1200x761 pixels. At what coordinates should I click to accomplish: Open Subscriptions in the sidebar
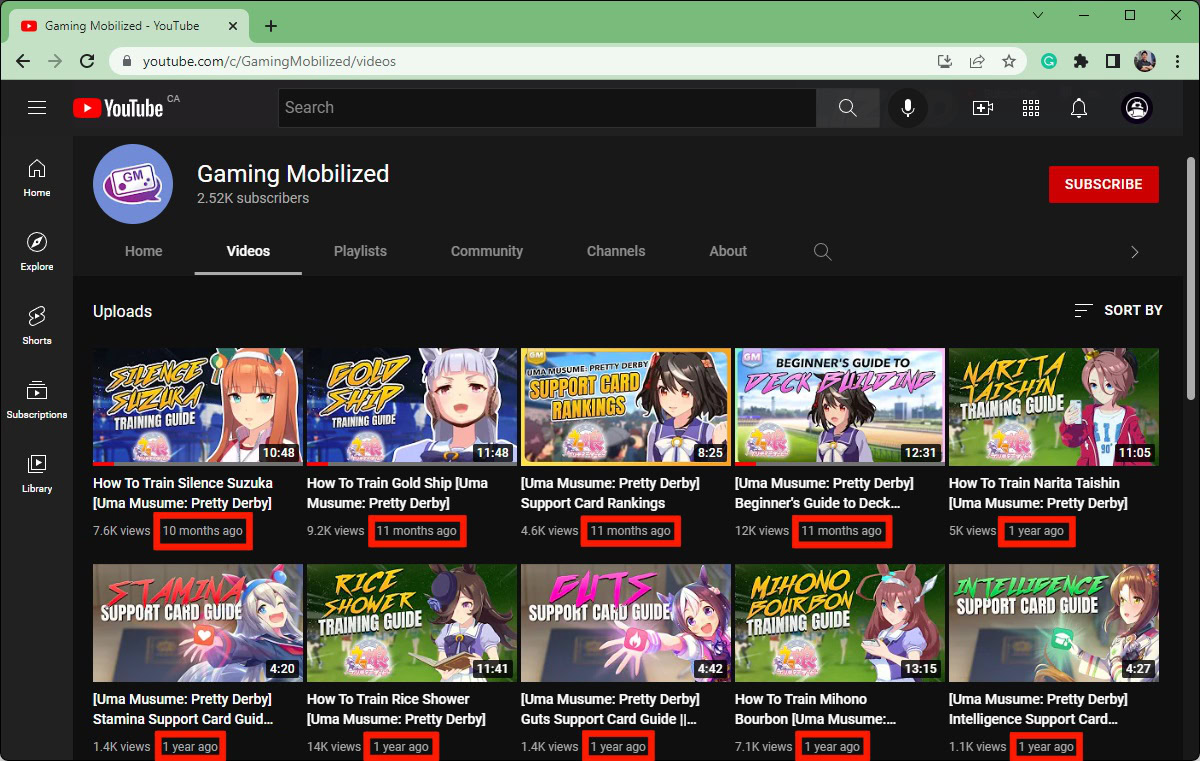pyautogui.click(x=37, y=400)
